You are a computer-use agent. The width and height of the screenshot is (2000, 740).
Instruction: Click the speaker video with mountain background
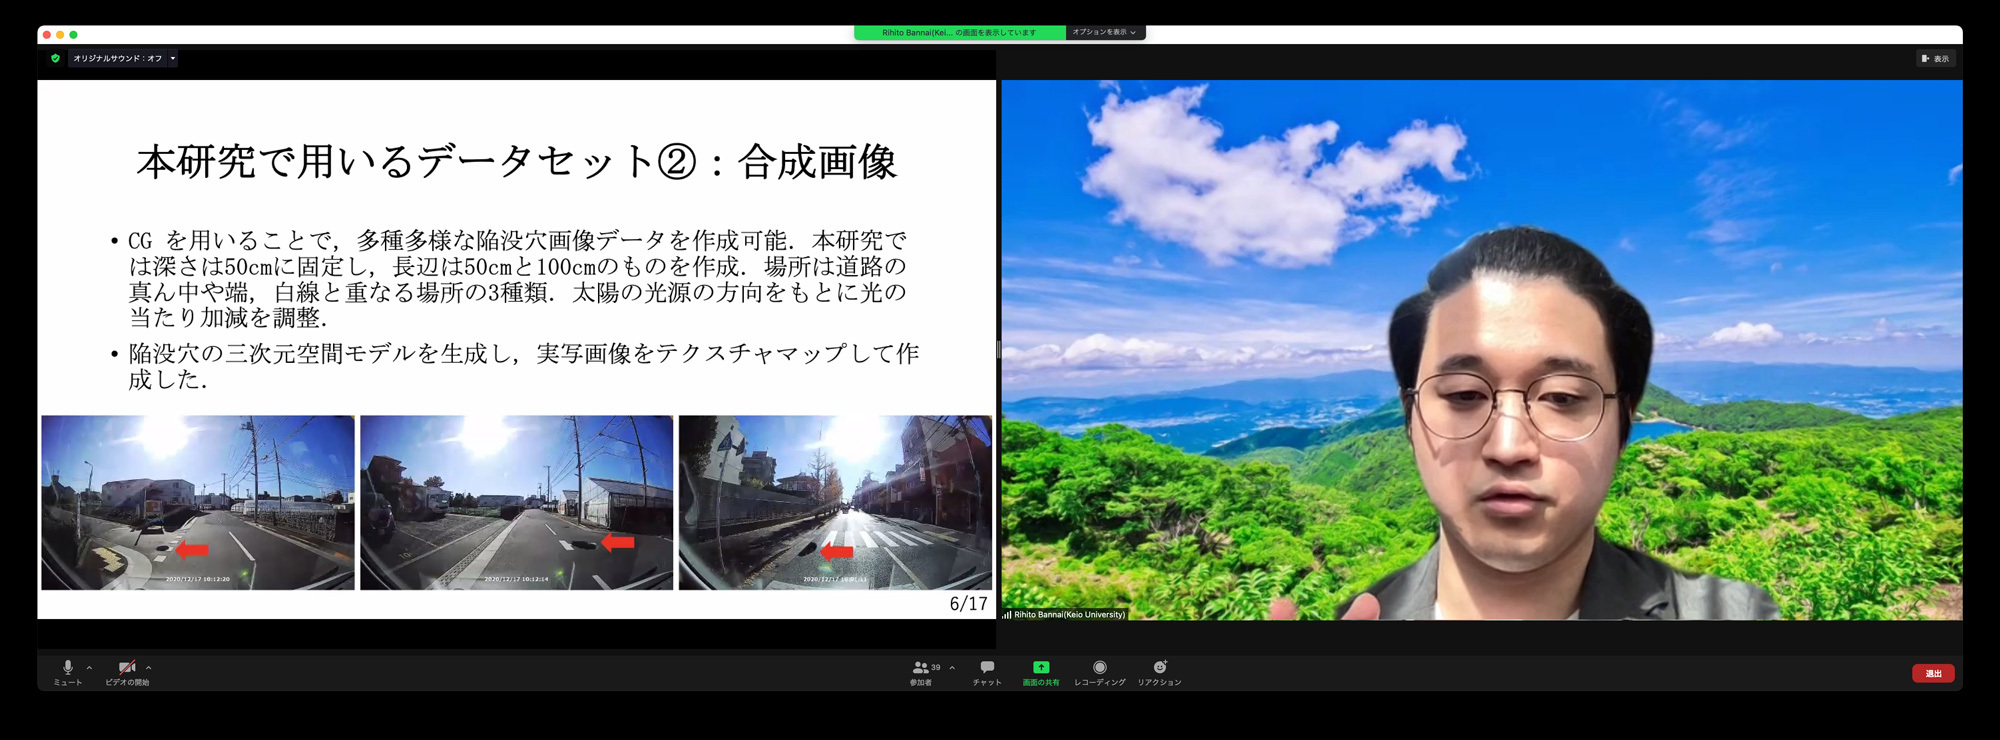(1481, 350)
